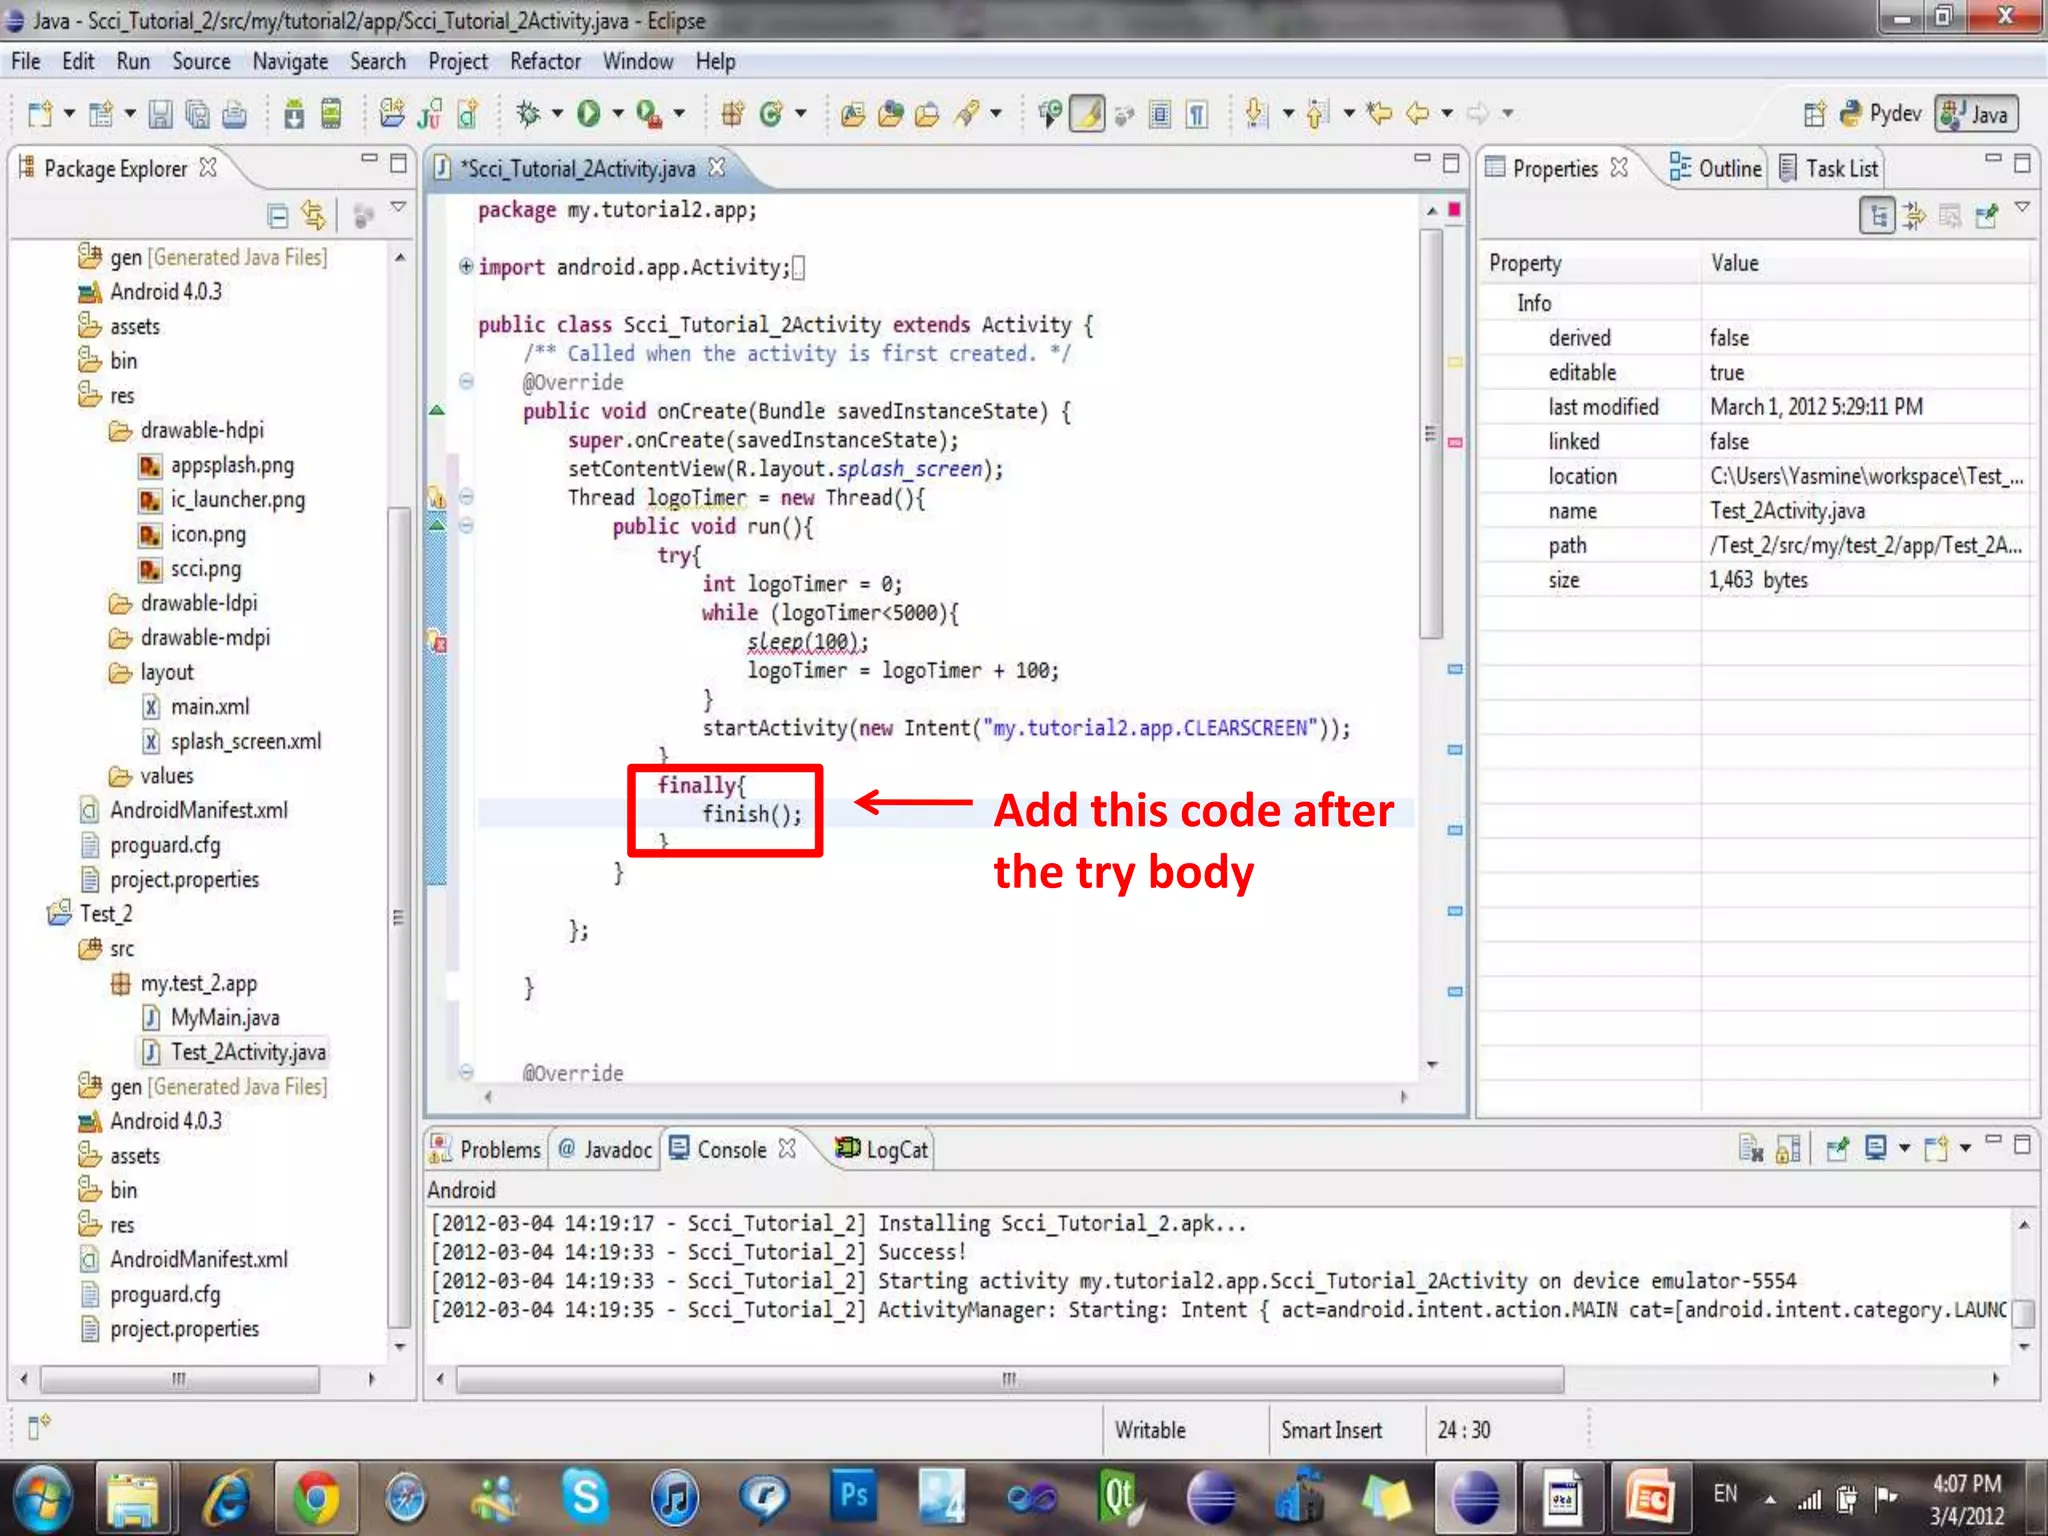This screenshot has height=1536, width=2048.
Task: Toggle Link with Editor in Package Explorer
Action: point(314,215)
